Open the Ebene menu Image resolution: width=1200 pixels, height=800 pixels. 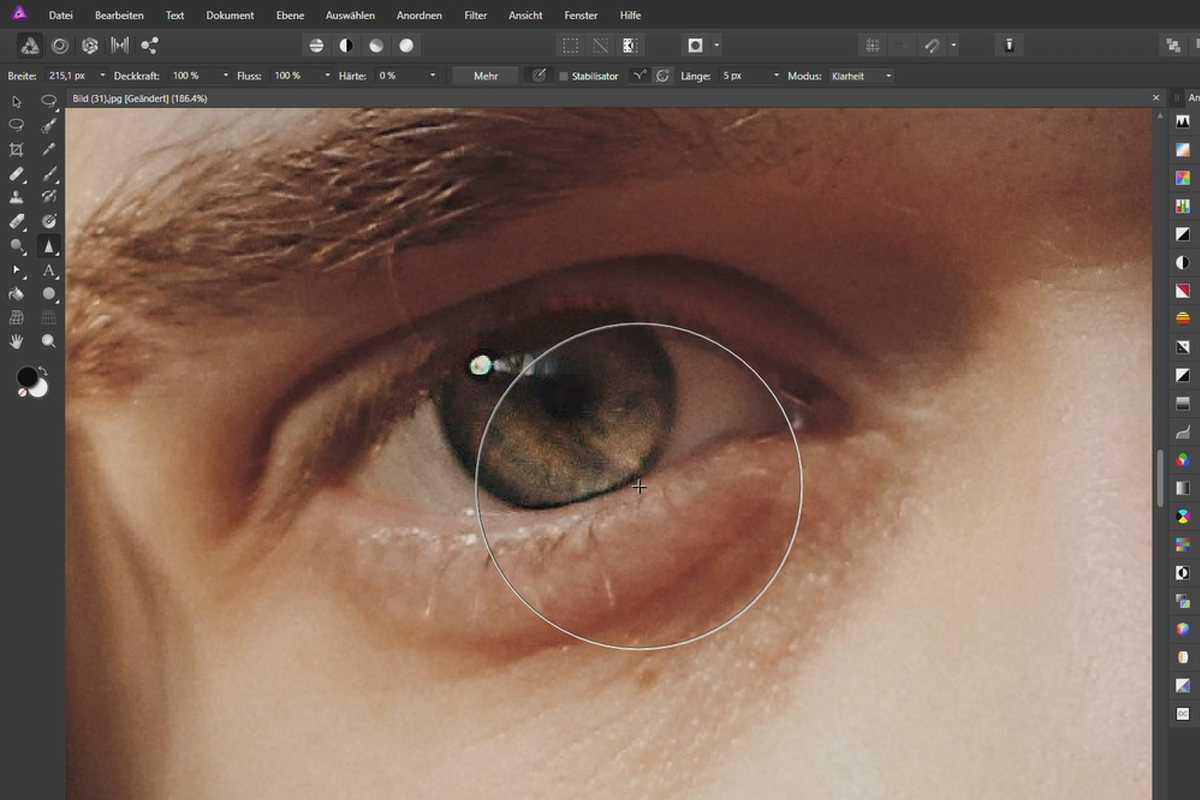point(290,15)
